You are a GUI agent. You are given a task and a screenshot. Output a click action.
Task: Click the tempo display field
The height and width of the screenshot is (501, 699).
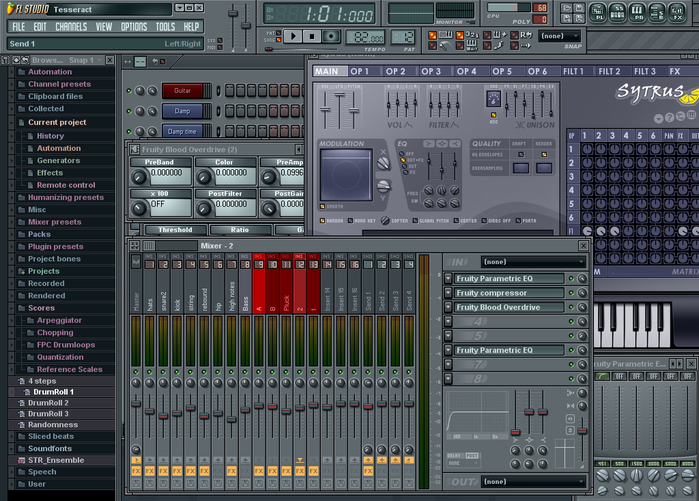coord(365,37)
